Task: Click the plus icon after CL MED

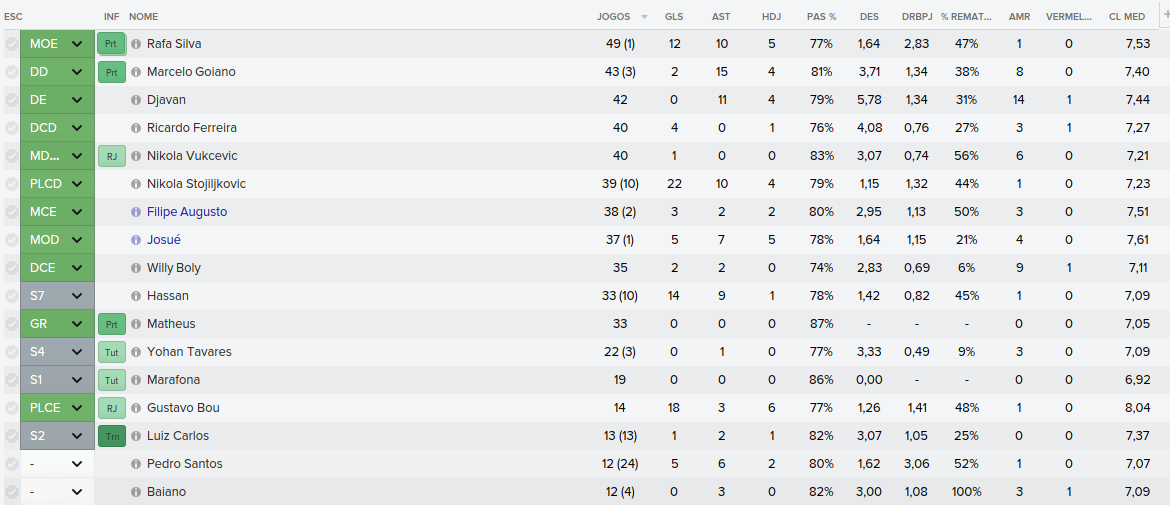Action: tap(1166, 15)
